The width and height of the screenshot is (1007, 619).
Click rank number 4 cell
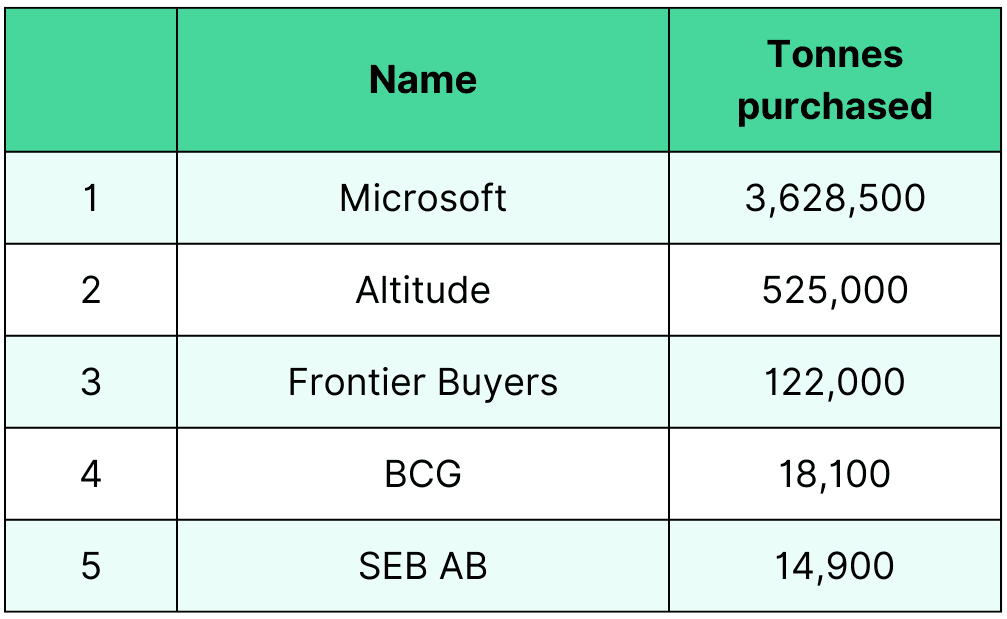click(91, 474)
